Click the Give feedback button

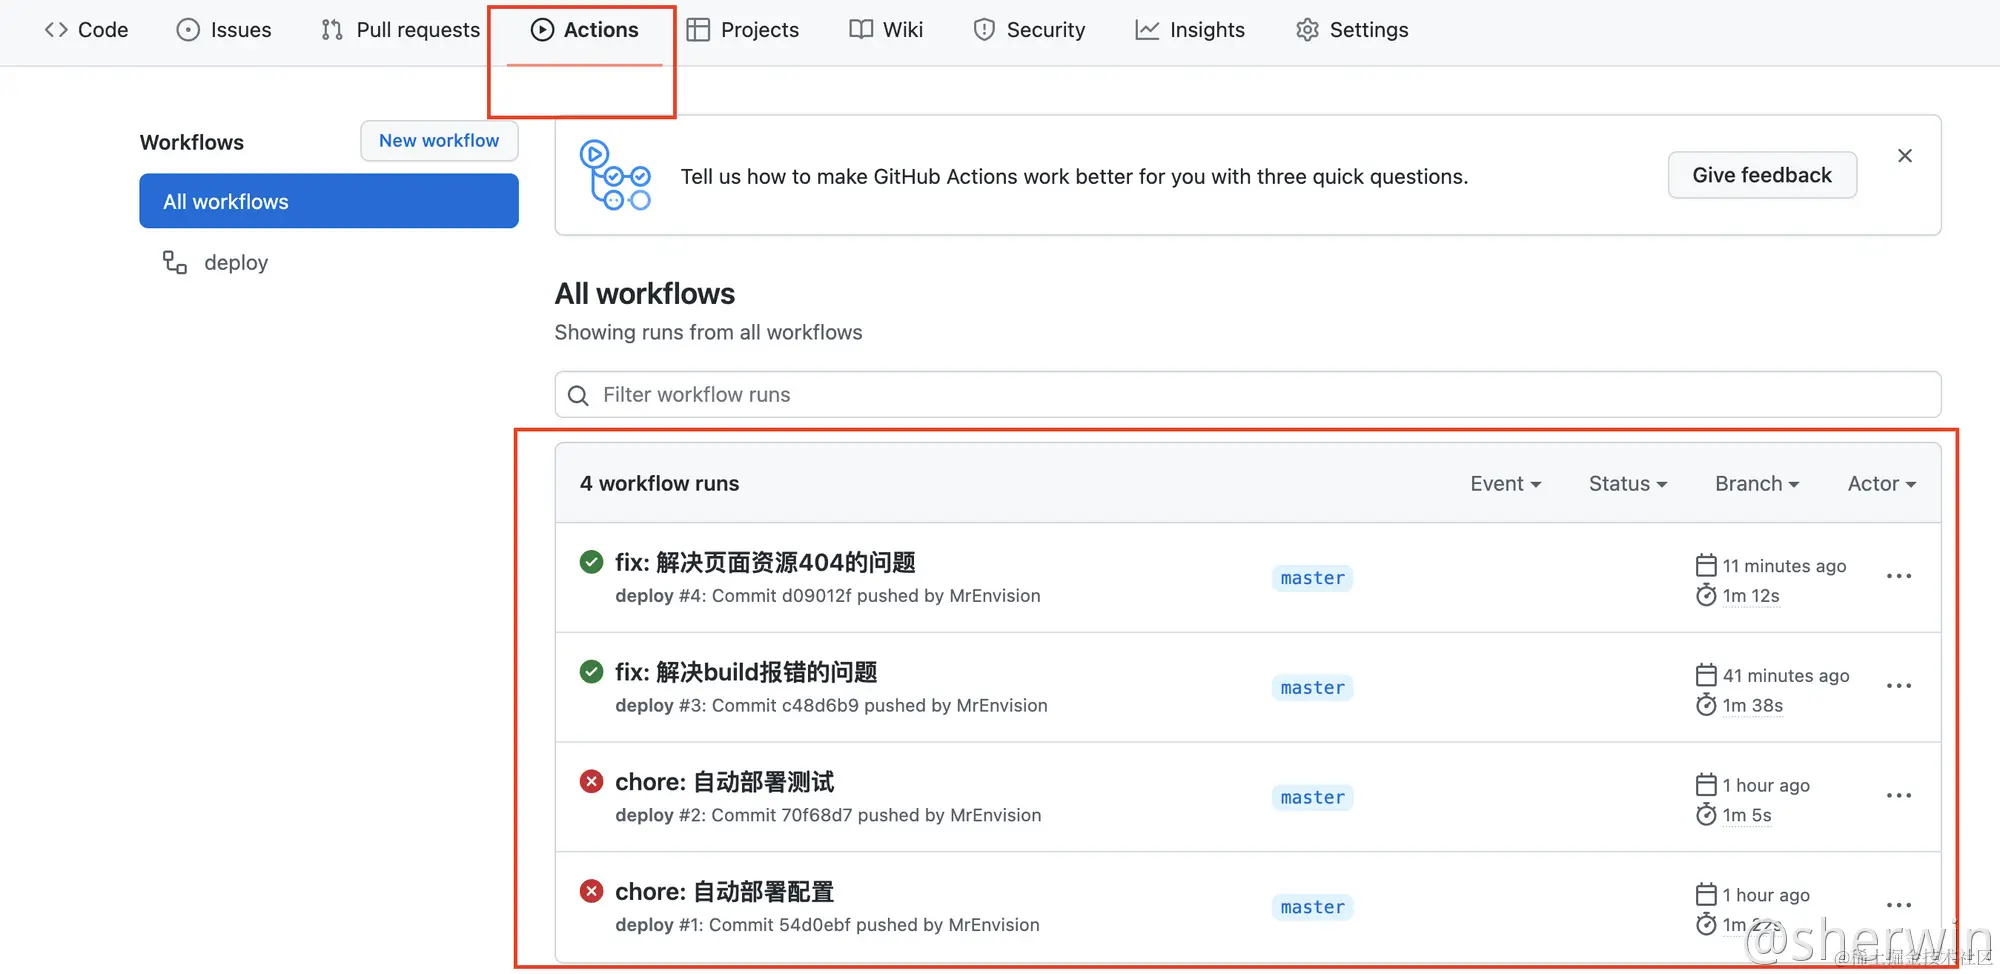(1762, 175)
